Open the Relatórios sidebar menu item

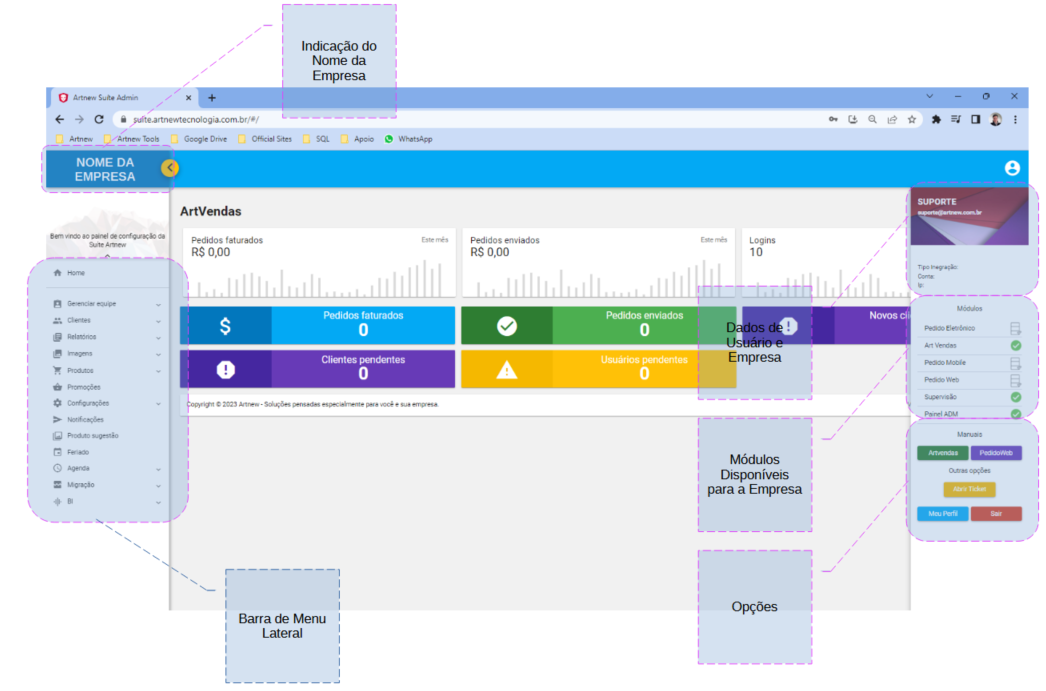click(107, 337)
